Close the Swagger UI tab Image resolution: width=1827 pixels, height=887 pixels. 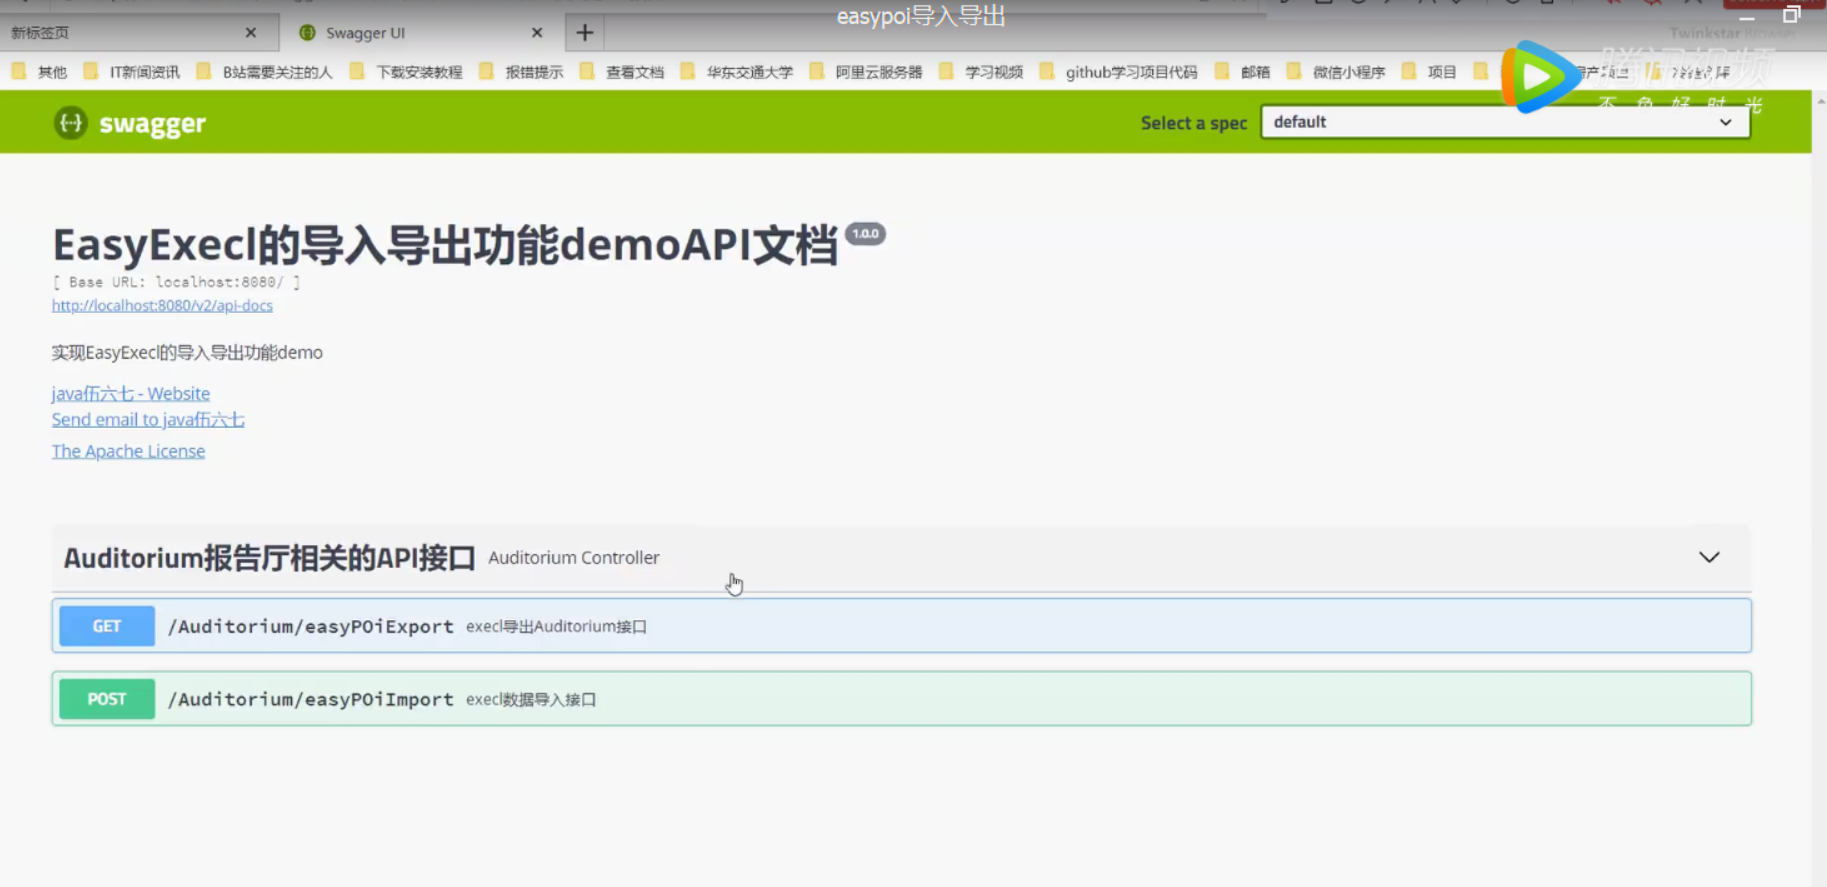[537, 33]
